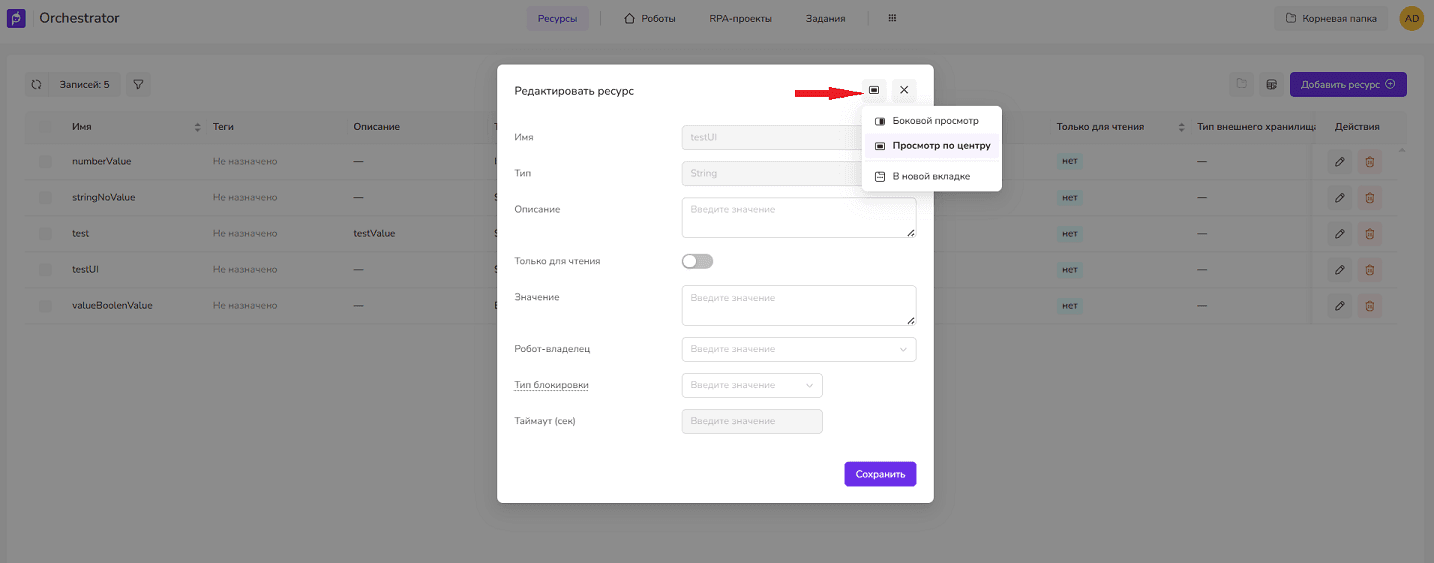Toggle the "Только для чтения" switch
This screenshot has width=1434, height=563.
697,261
